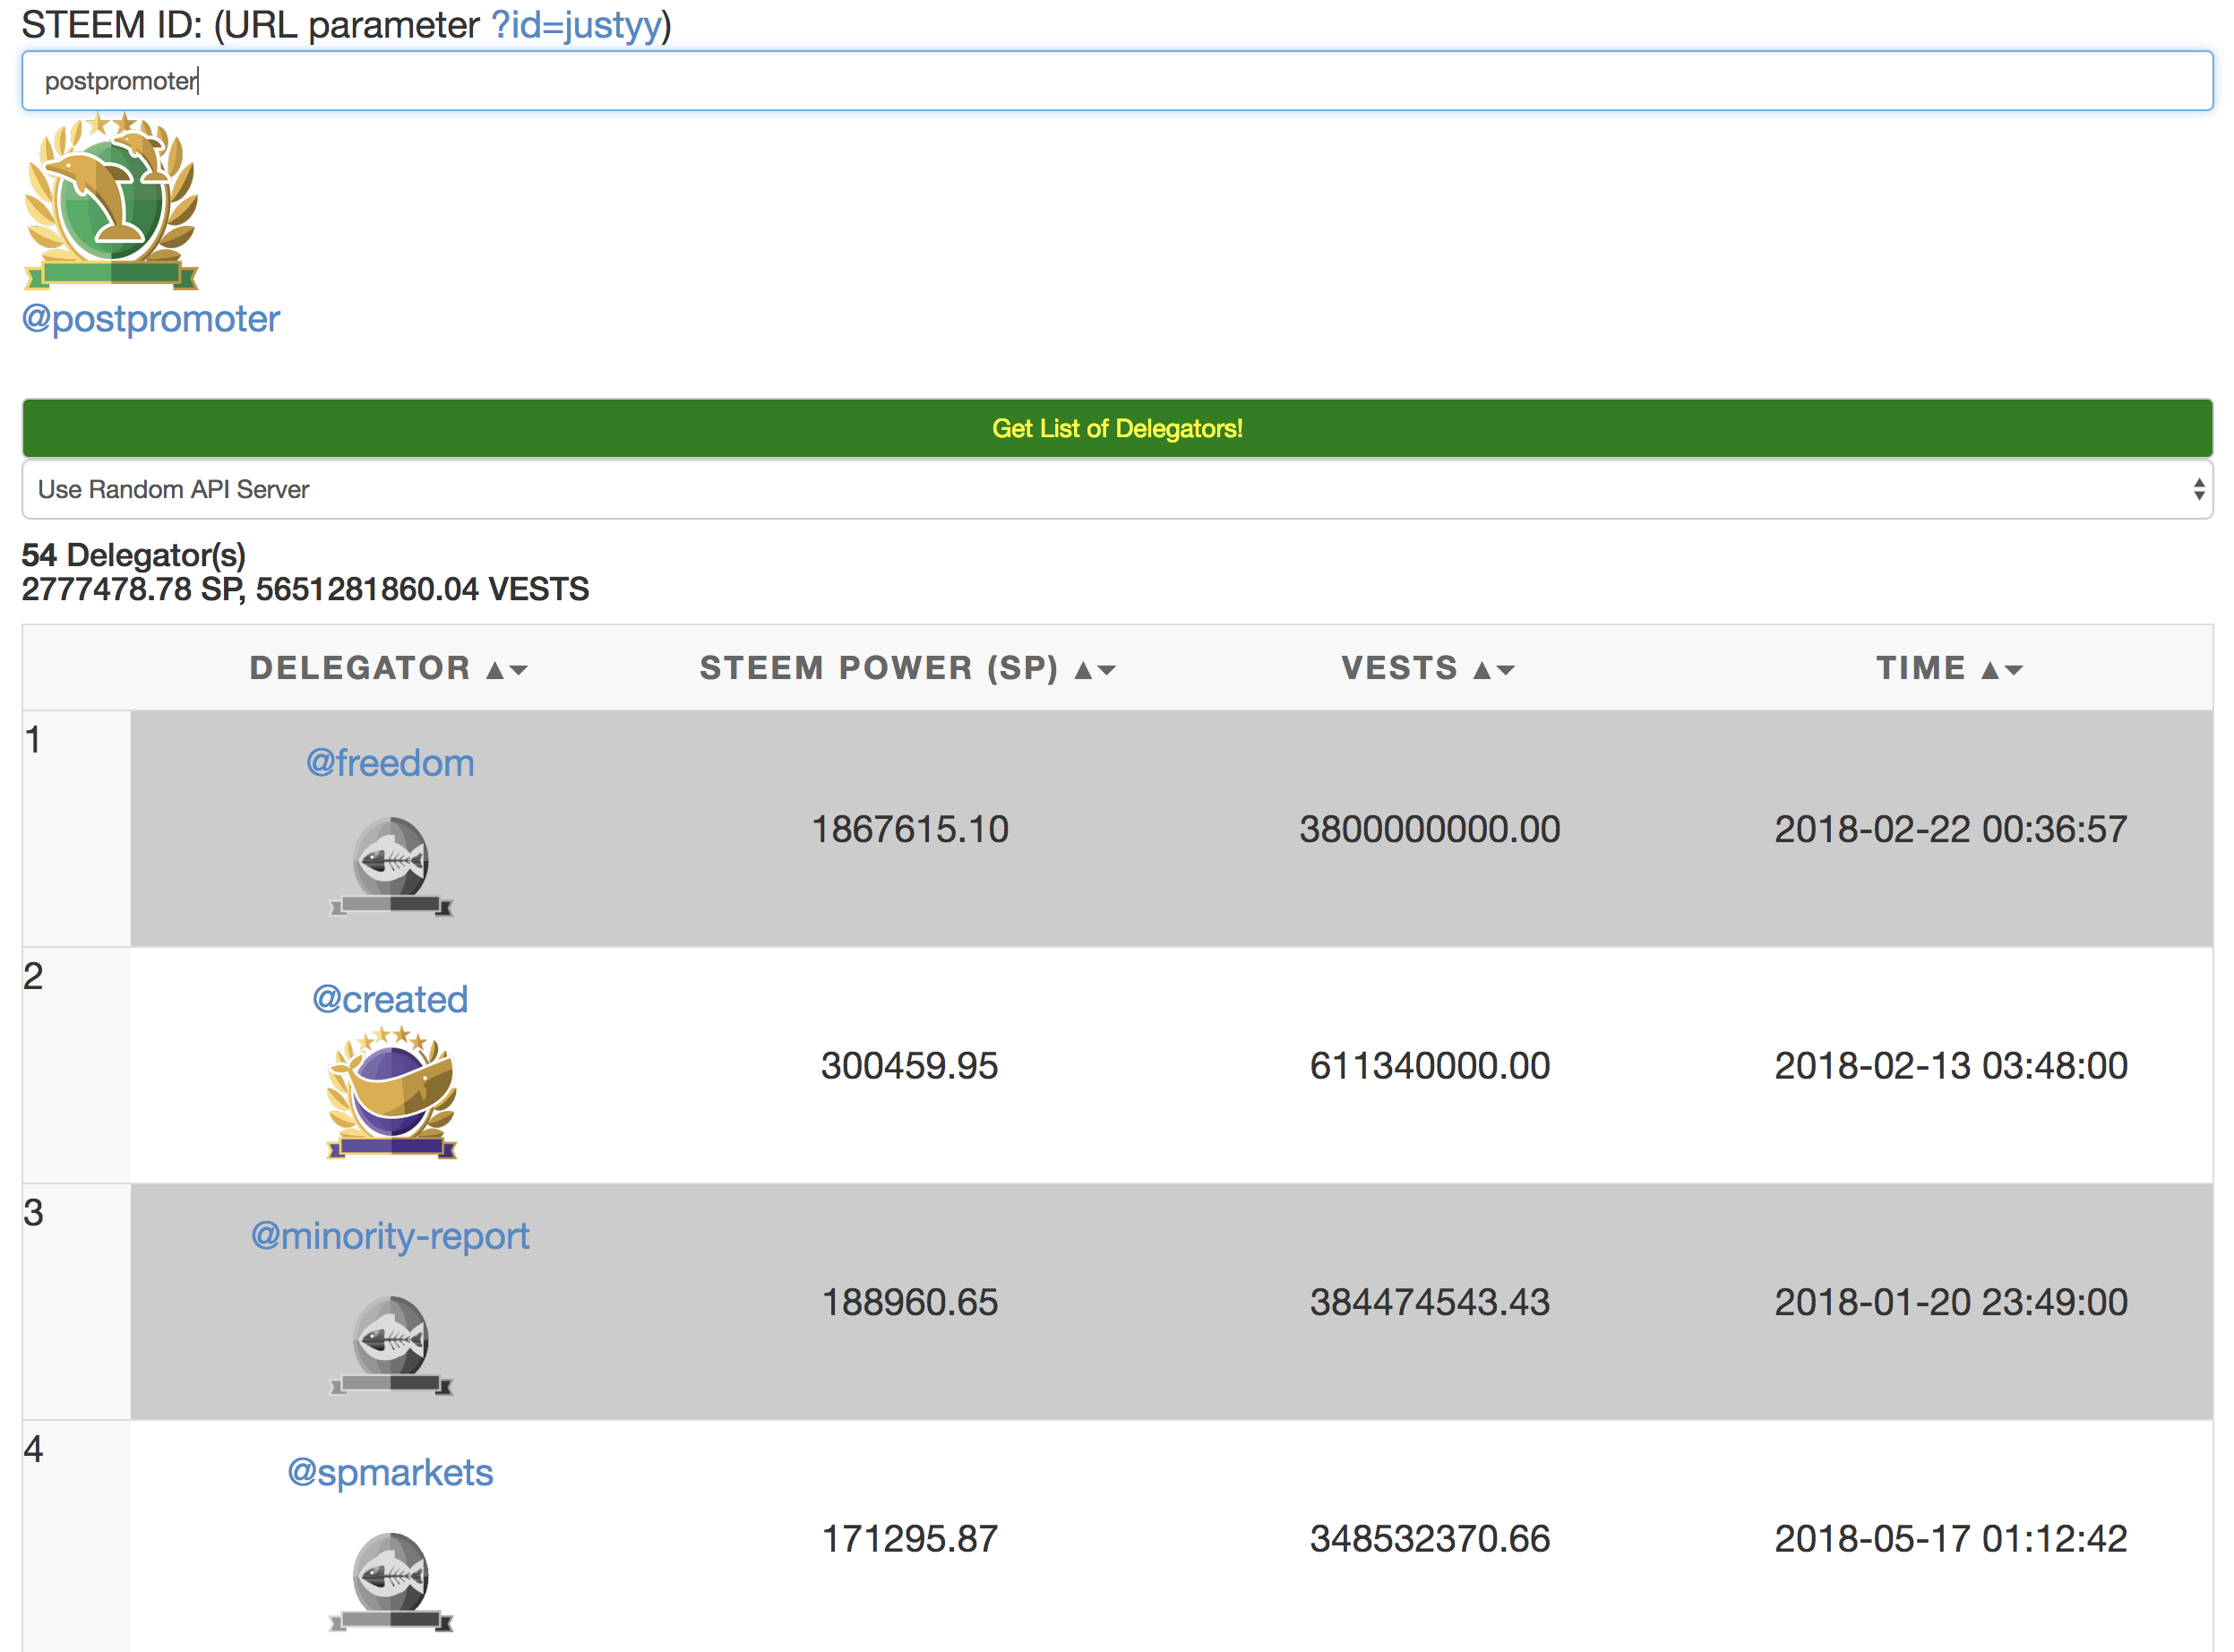Select the 2018-02-13 03:48:00 timestamp

(1951, 1066)
